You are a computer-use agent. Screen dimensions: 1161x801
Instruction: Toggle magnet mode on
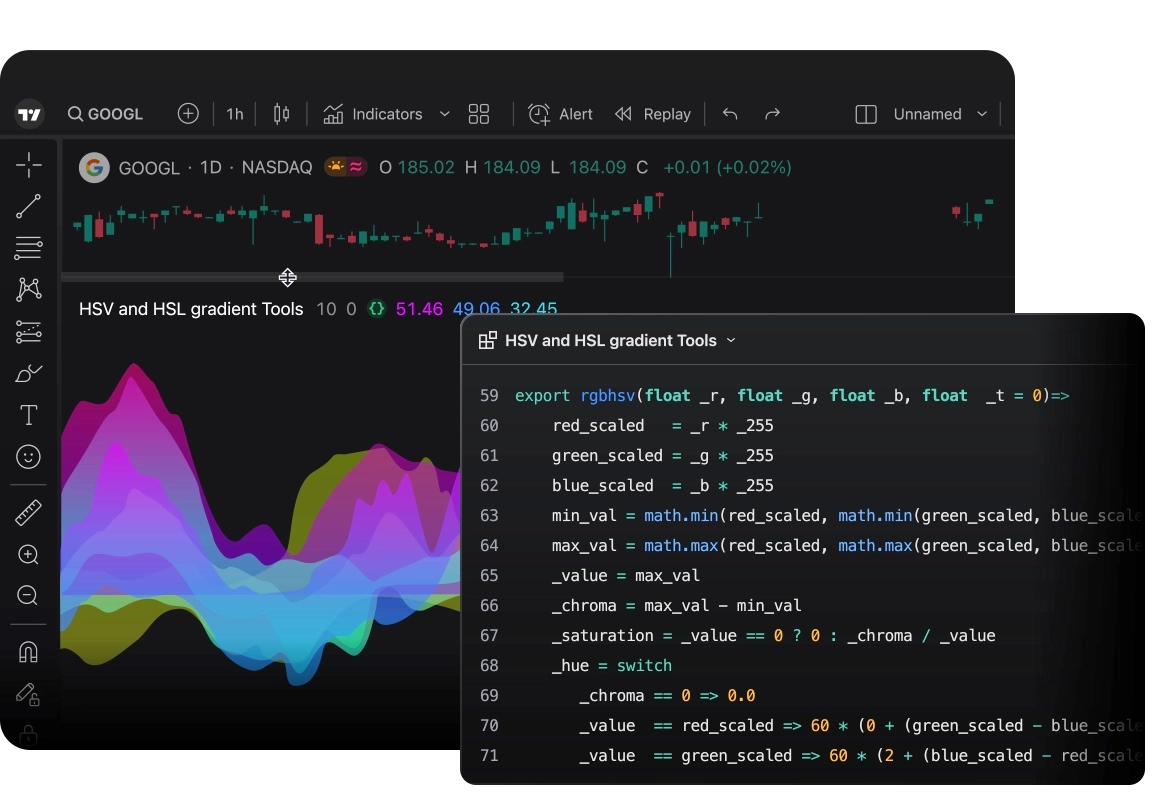click(x=28, y=652)
